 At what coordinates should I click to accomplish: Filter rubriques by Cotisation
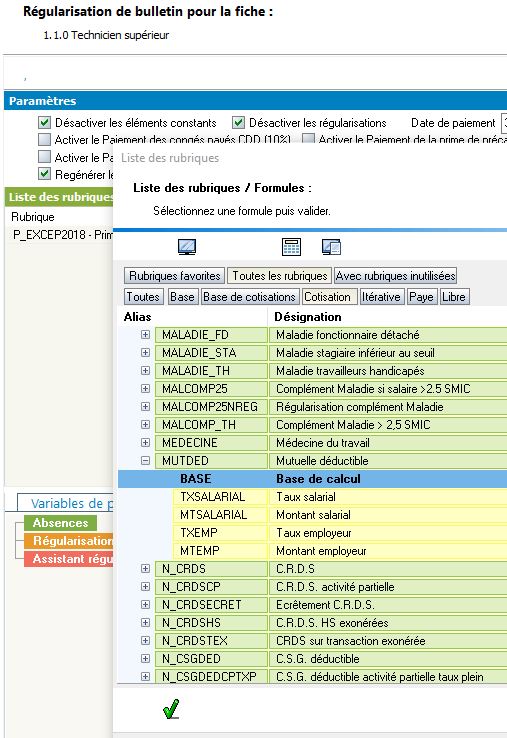point(329,297)
